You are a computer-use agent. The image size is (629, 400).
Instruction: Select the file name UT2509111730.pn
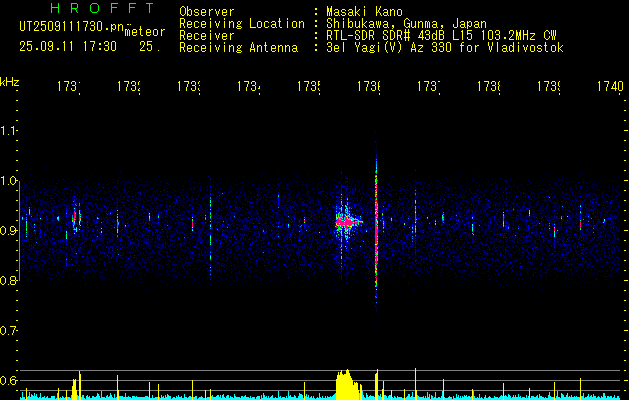(x=72, y=26)
